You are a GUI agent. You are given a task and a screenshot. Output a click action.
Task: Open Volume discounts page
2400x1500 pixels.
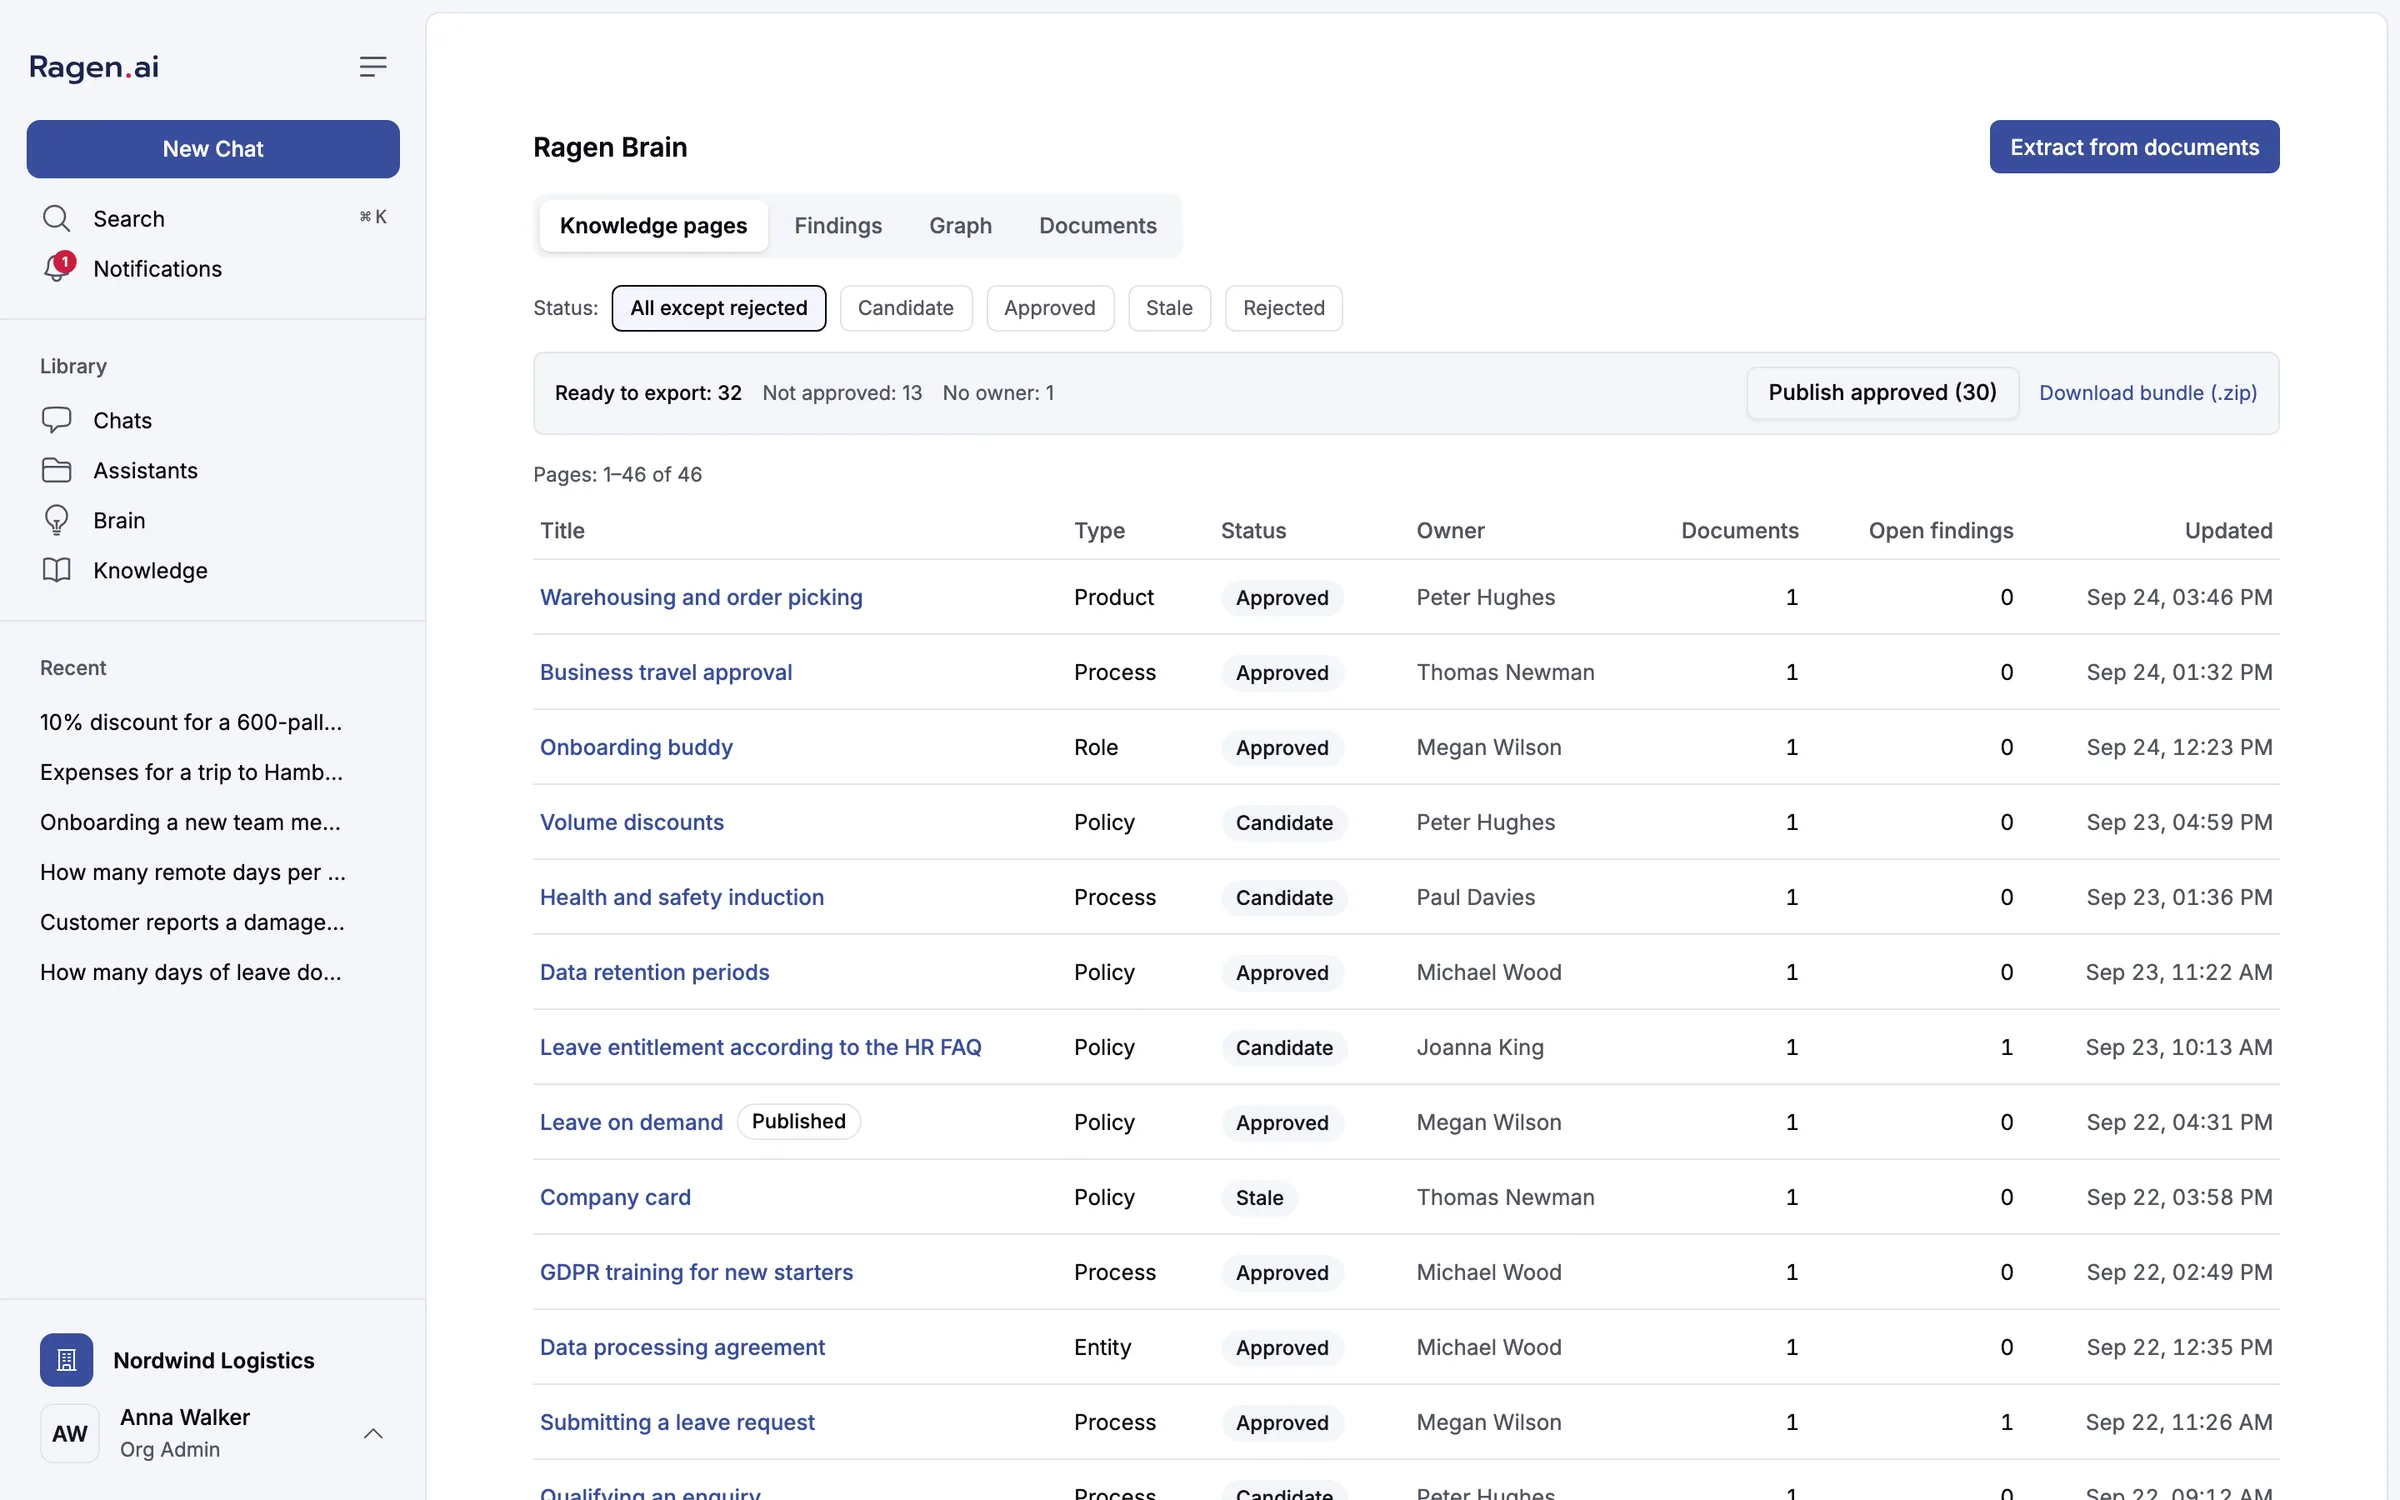tap(632, 822)
